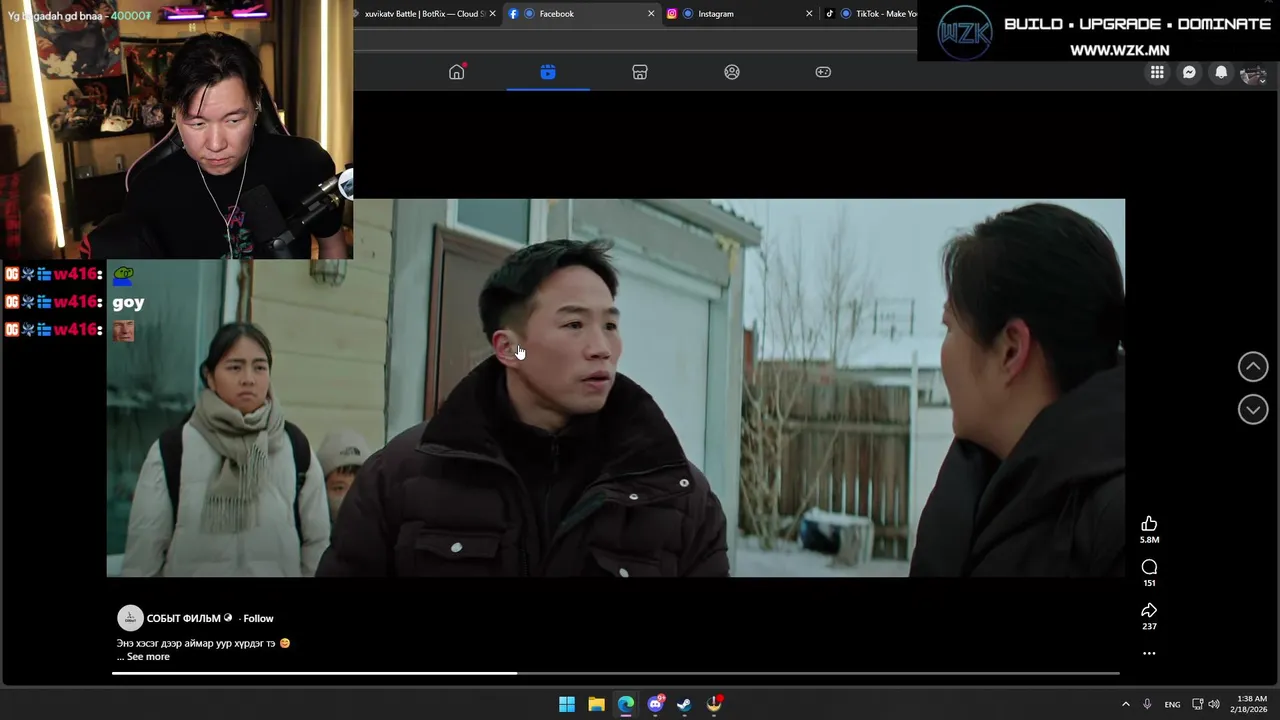
Task: Go to the next video with down chevron
Action: point(1253,409)
